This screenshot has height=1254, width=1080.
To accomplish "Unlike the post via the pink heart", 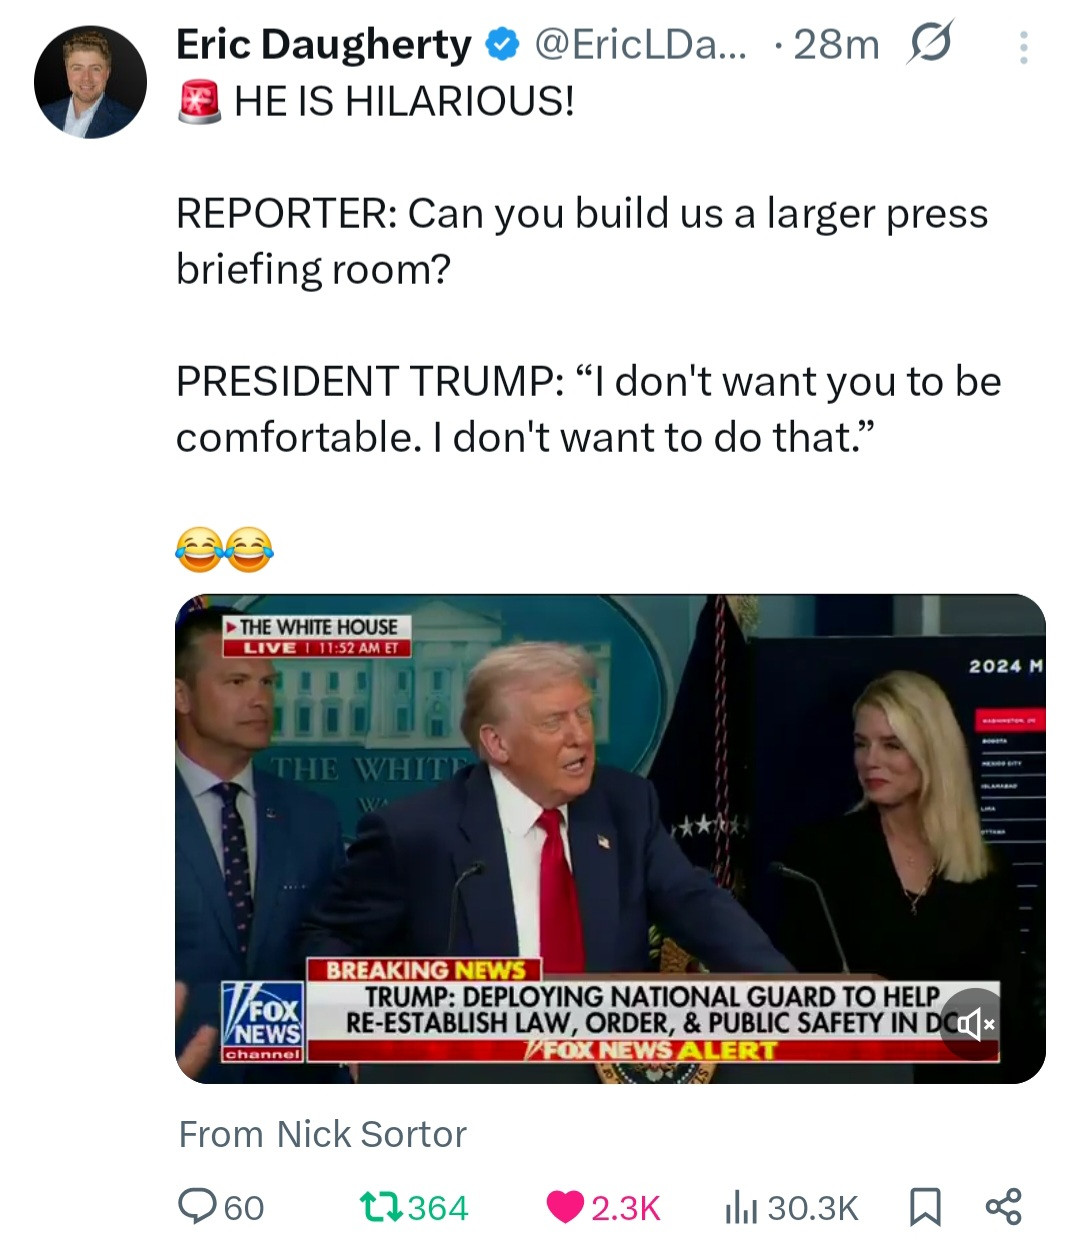I will click(x=566, y=1207).
